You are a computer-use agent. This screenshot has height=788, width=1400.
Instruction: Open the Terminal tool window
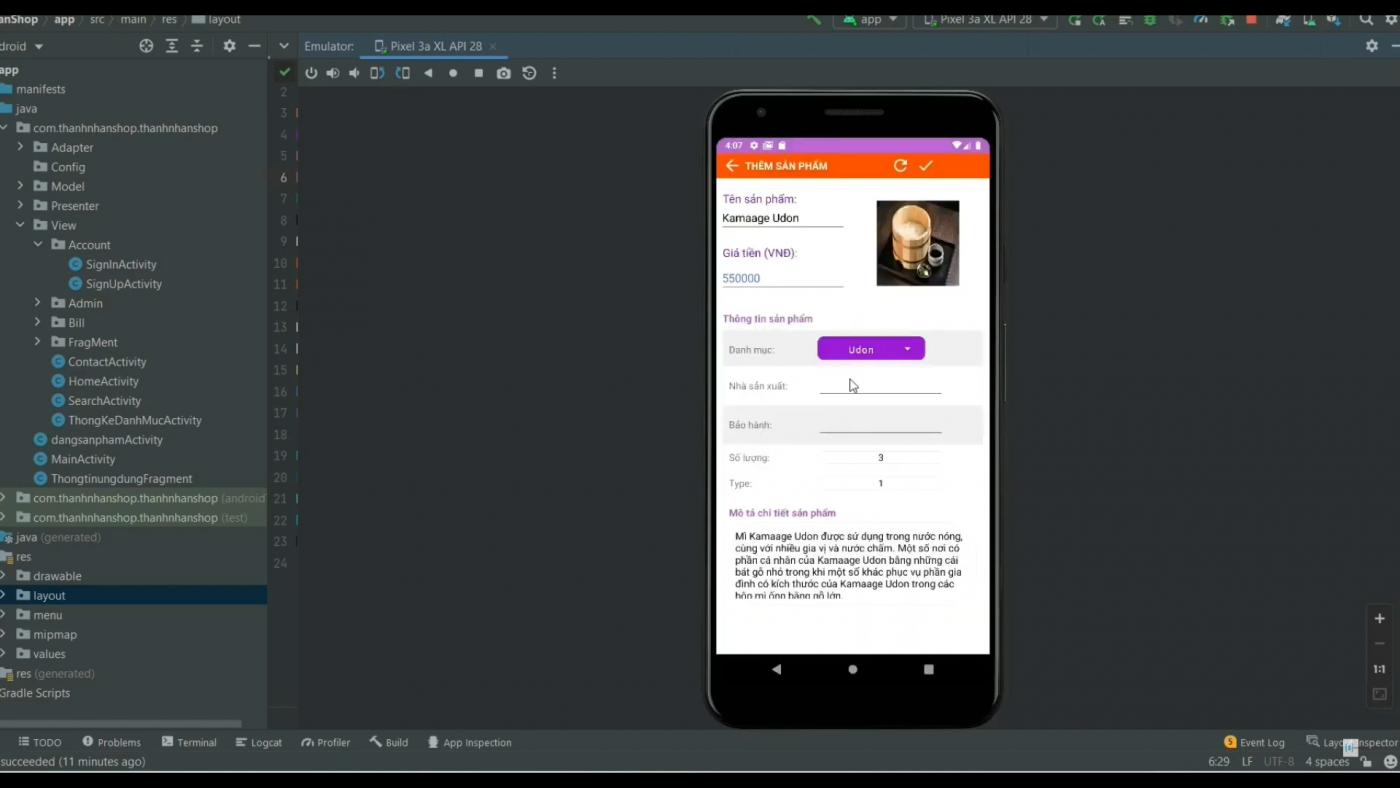click(x=188, y=742)
